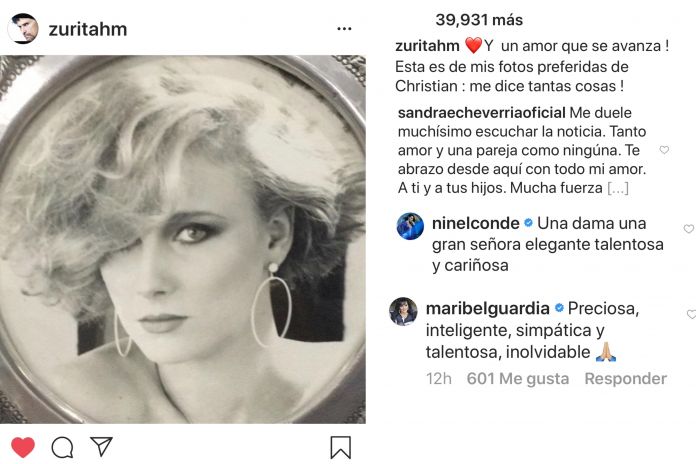696x464 pixels.
Task: Share post via paper plane icon
Action: coord(101,446)
